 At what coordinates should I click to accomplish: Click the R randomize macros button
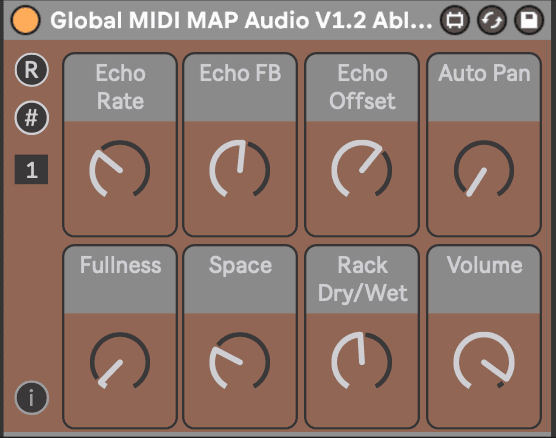(32, 70)
